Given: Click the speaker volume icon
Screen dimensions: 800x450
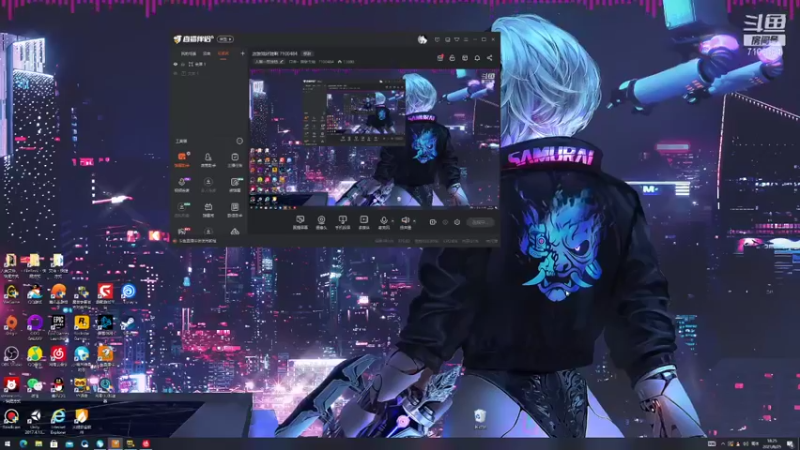Looking at the screenshot, I should 405,221.
